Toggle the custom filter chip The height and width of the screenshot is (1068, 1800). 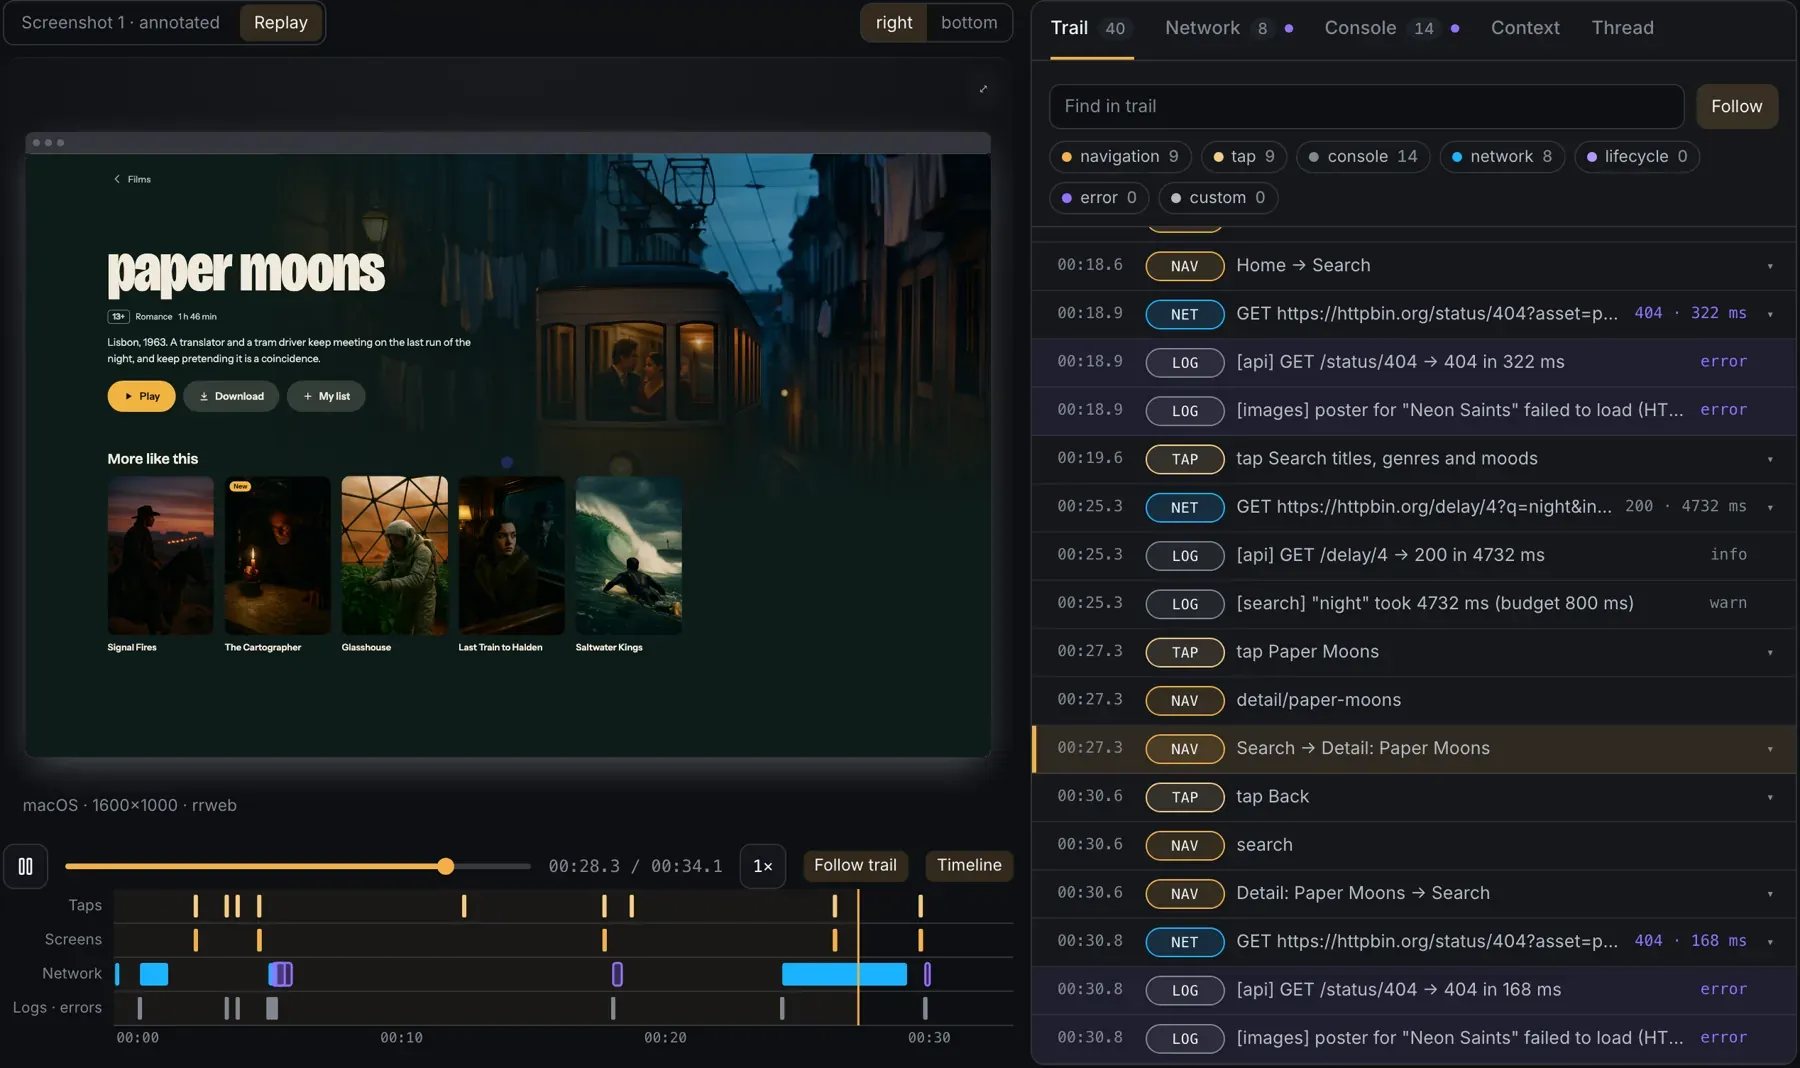coord(1218,197)
